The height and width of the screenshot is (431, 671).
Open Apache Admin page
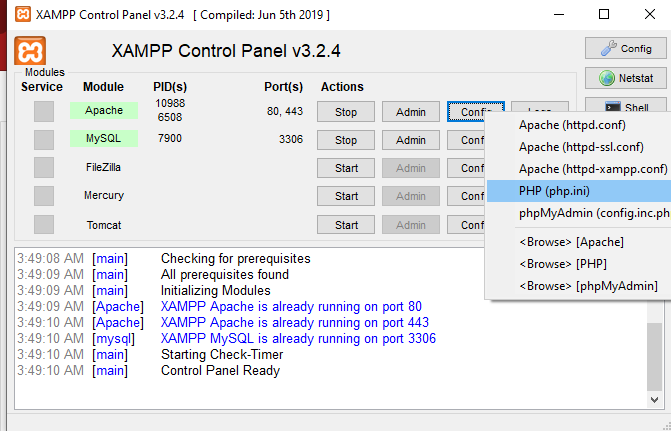(x=411, y=112)
